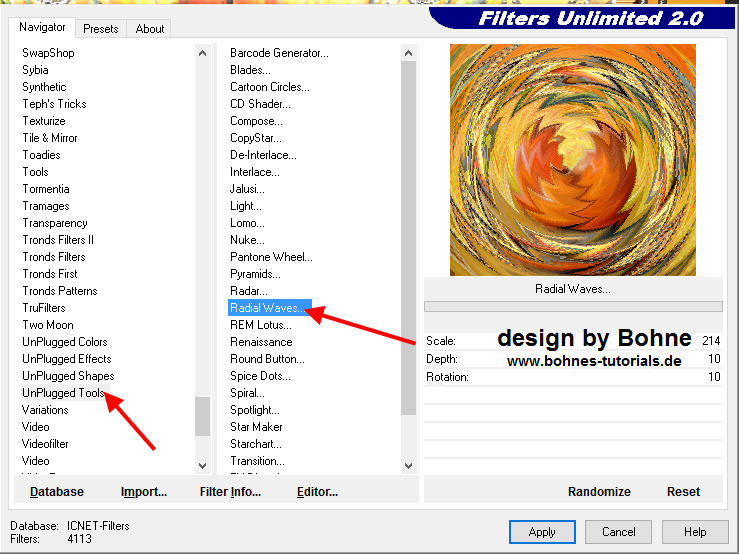Image resolution: width=739 pixels, height=554 pixels.
Task: Open Help for Filters Unlimited
Action: click(695, 532)
